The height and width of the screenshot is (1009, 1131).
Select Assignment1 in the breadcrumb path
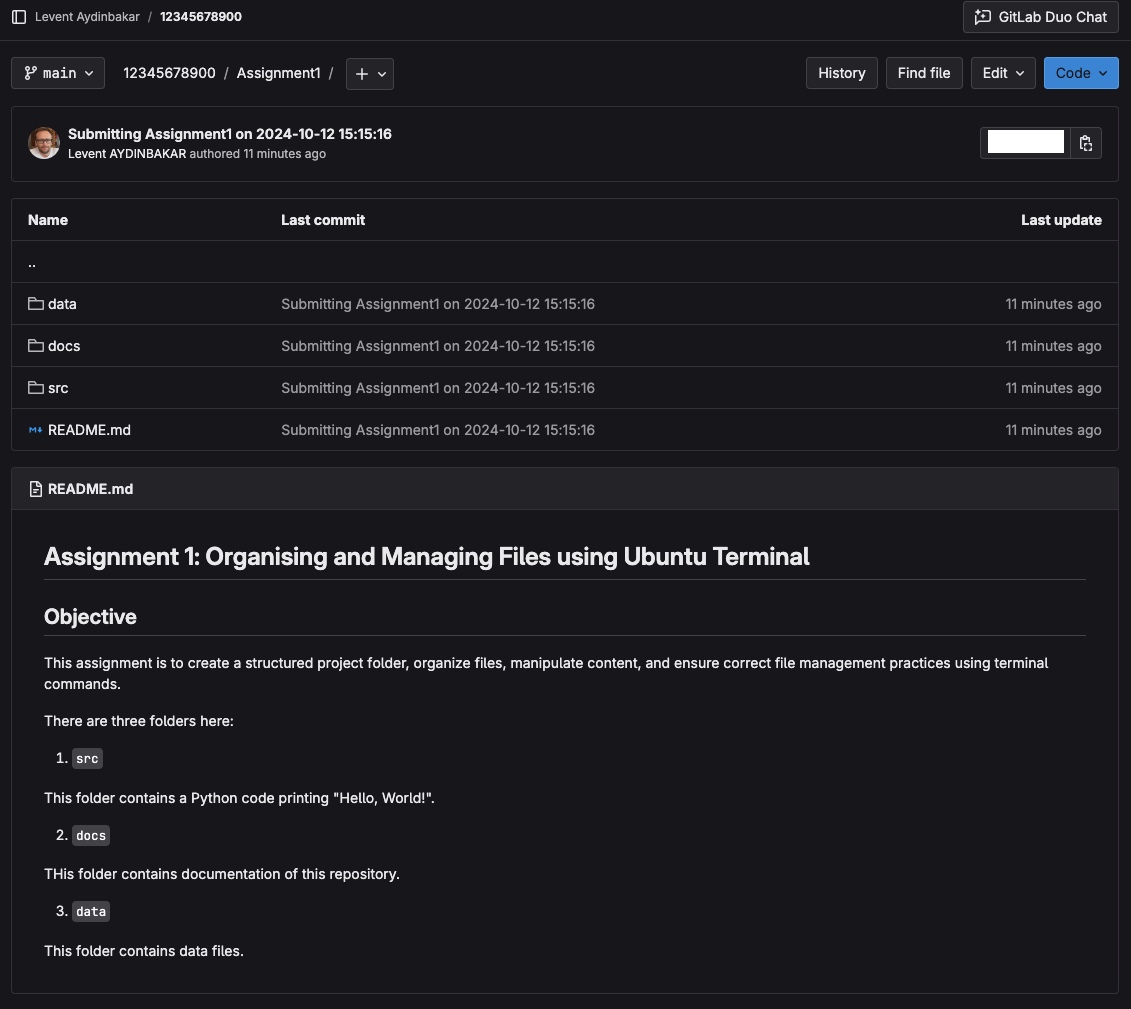pyautogui.click(x=278, y=73)
